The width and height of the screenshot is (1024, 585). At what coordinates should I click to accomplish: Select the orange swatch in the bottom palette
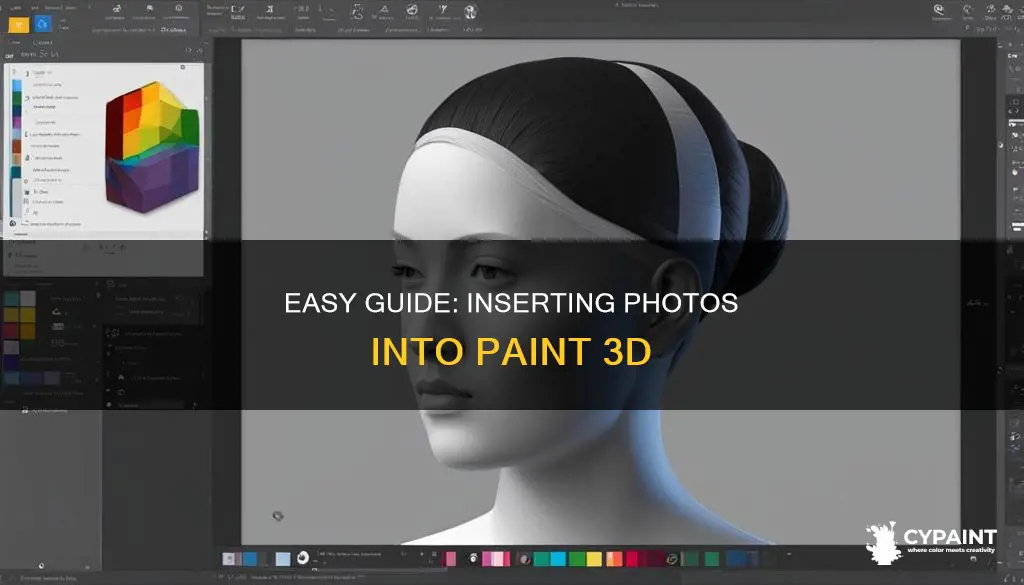[614, 559]
